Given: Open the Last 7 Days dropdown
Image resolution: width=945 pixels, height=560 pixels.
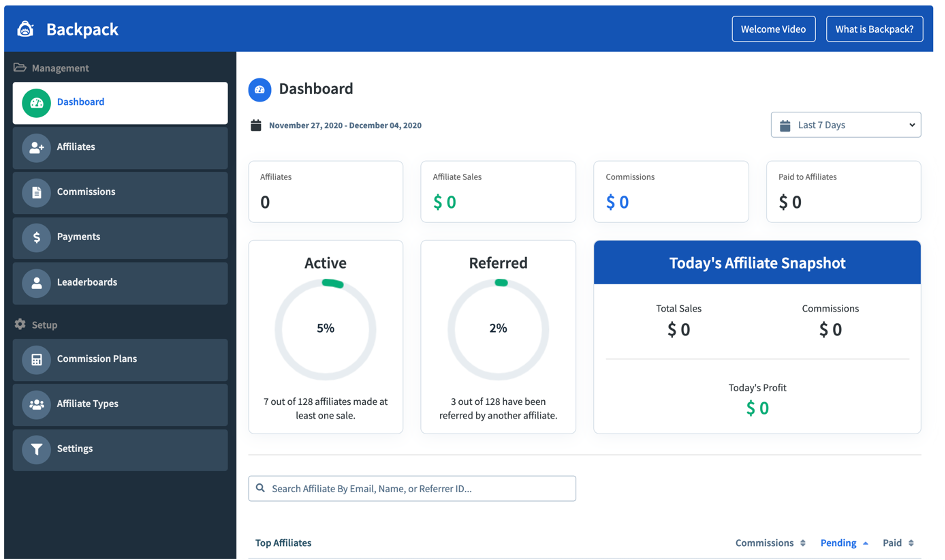Looking at the screenshot, I should coord(846,125).
